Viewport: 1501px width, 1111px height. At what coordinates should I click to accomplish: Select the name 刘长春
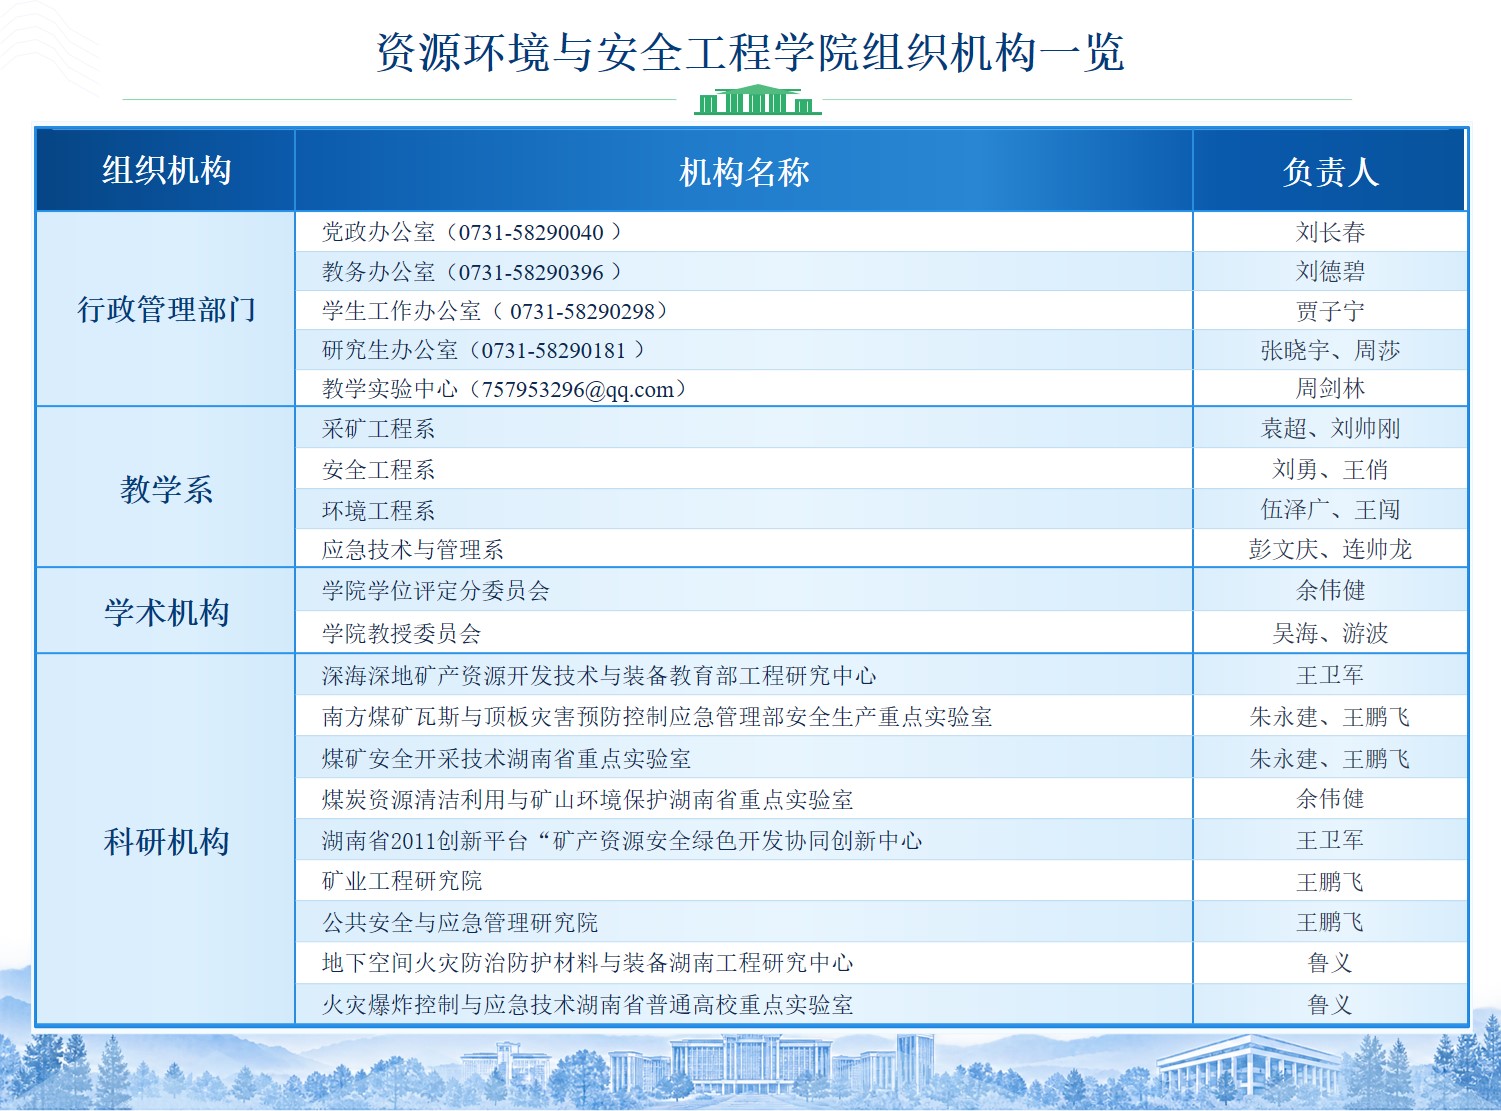[1330, 232]
